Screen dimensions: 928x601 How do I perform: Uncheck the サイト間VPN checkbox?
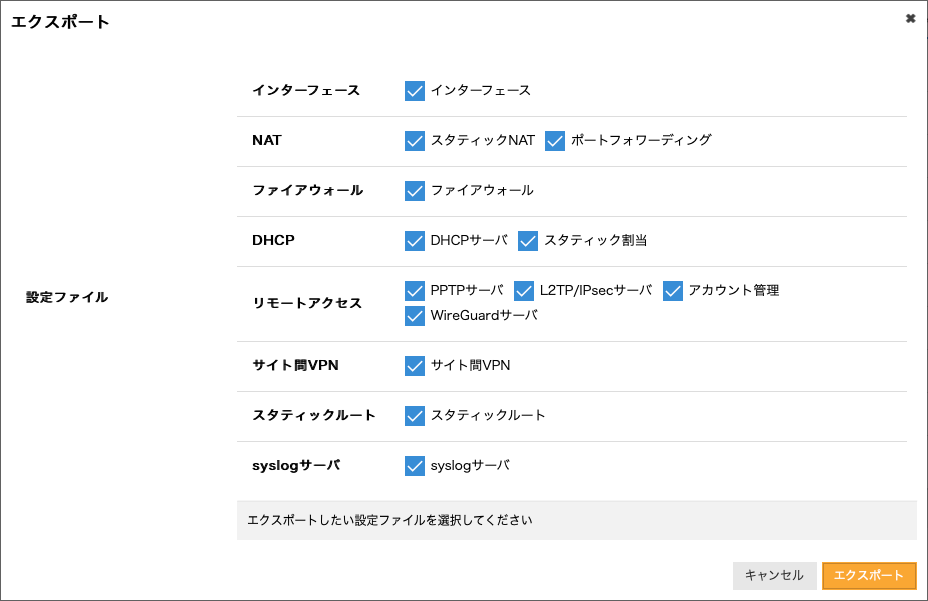(415, 366)
